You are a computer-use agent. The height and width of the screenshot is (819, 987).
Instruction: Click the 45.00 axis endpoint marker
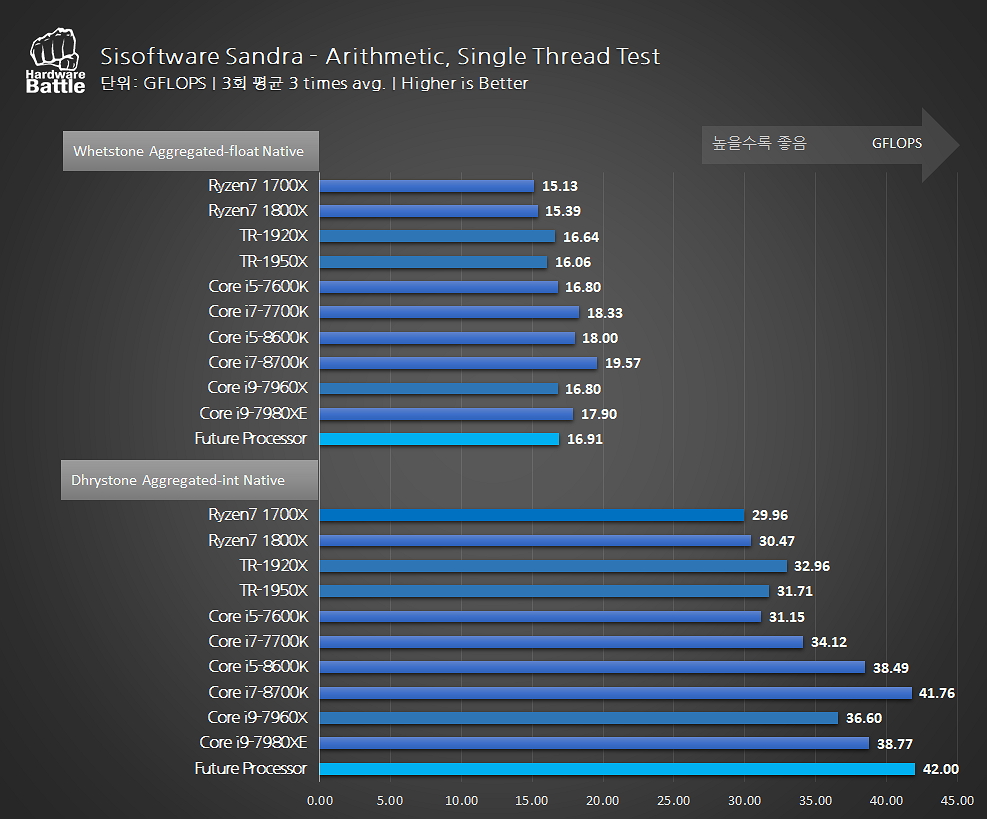(x=956, y=800)
